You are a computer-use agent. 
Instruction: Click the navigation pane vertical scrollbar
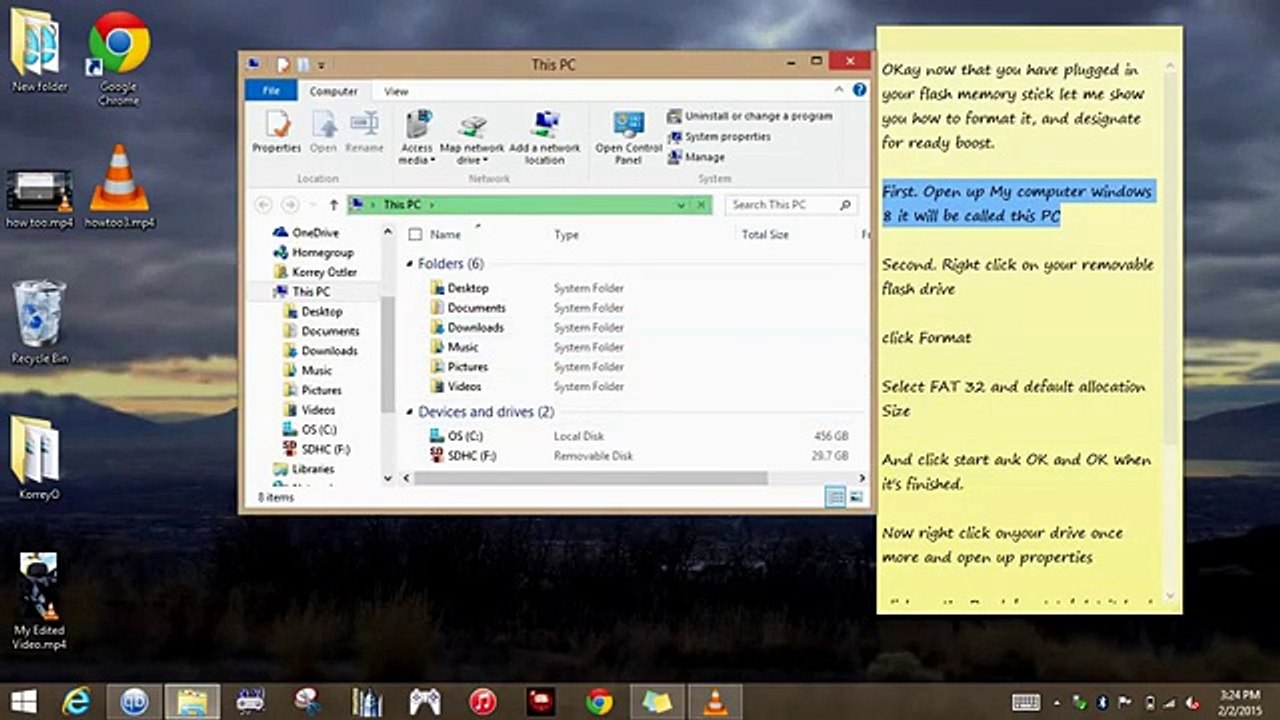click(388, 355)
